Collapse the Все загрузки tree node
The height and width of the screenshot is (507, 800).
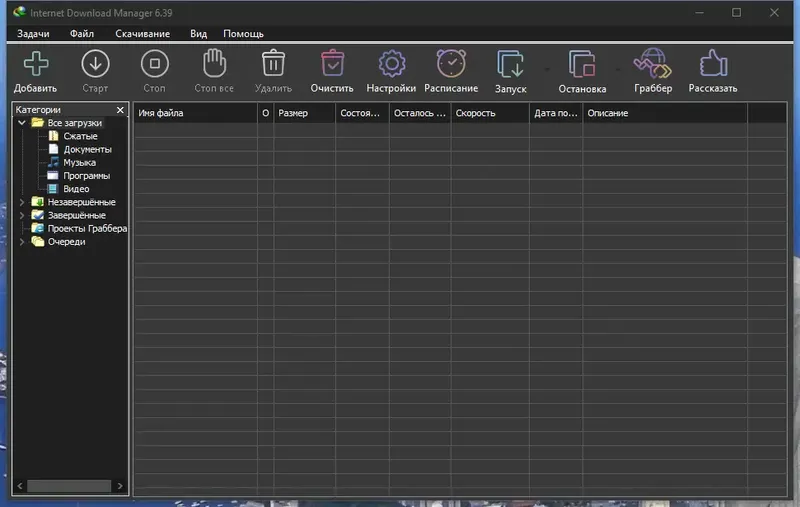point(22,122)
